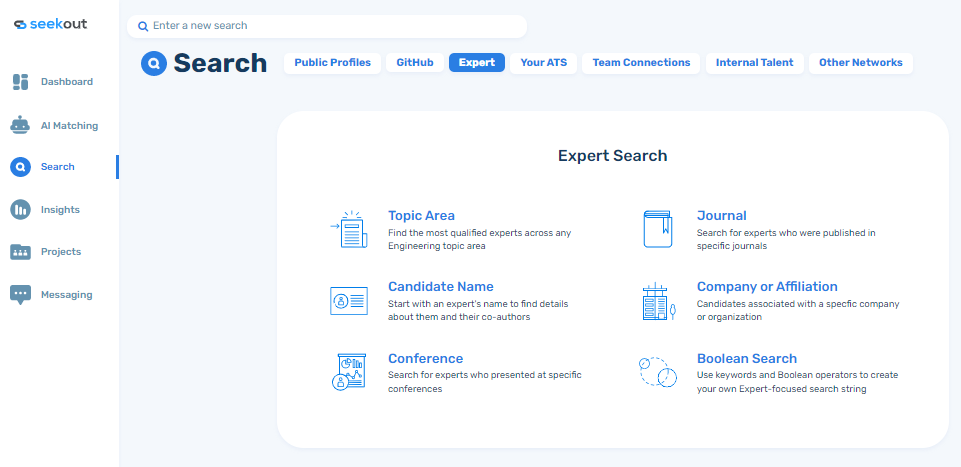Screen dimensions: 961x467
Task: Open the Boolean Search link
Action: tap(746, 359)
